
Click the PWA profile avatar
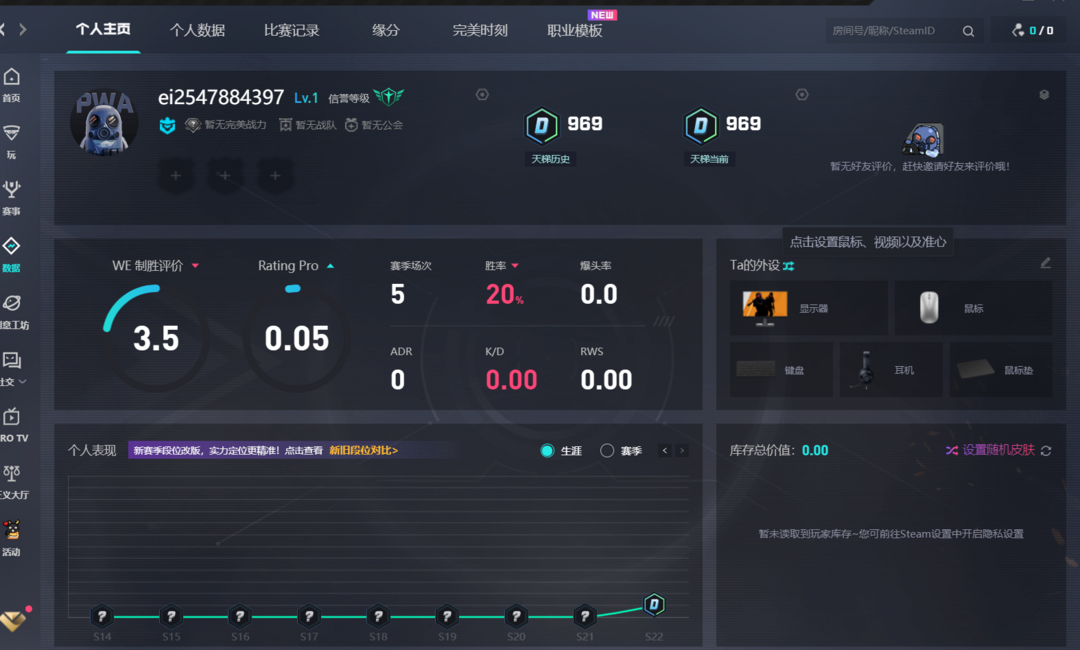tap(103, 123)
